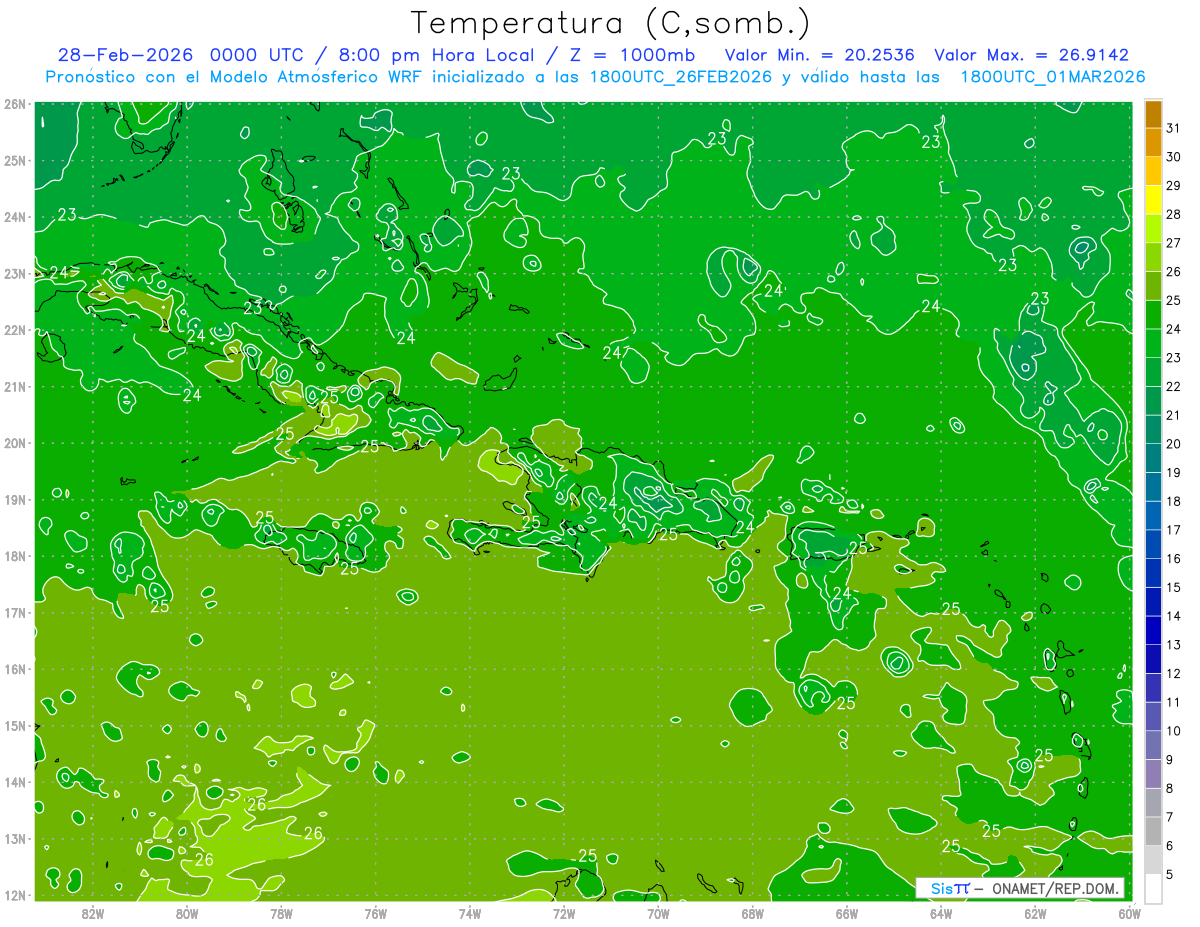Viewport: 1200px width, 927px height.
Task: Pick the legend band between 14 and 15
Action: pyautogui.click(x=1153, y=601)
